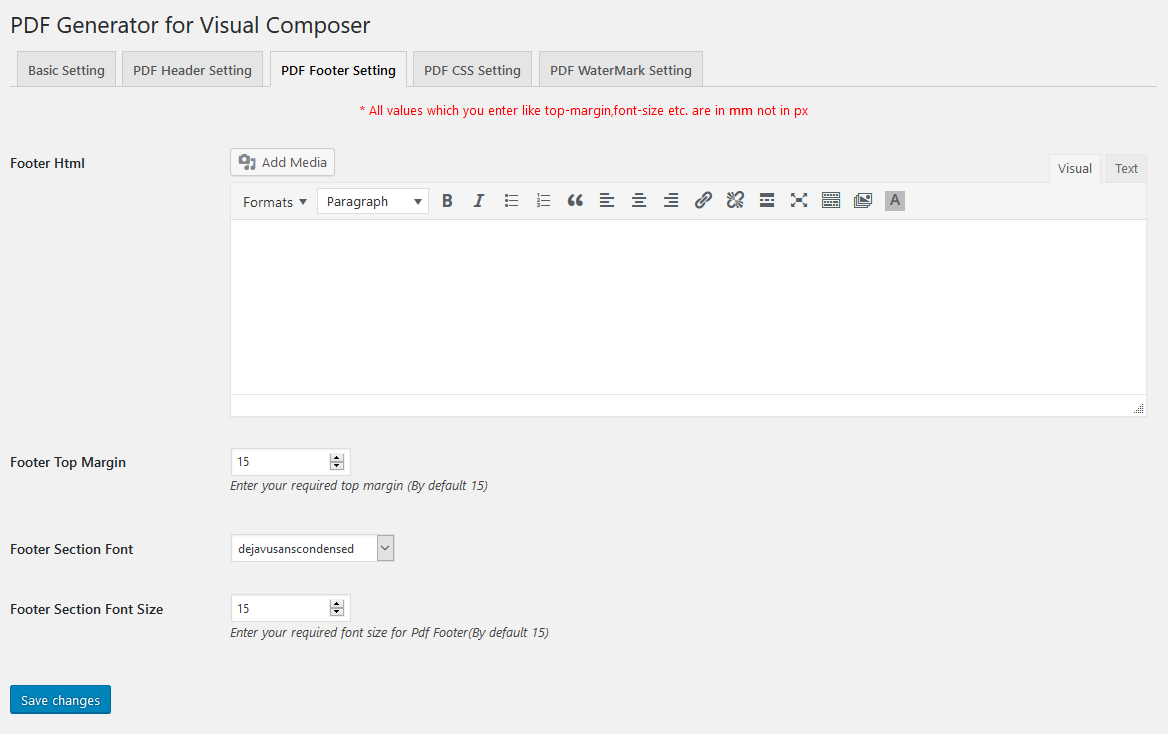Increase Footer Section Font Size with up arrow
The width and height of the screenshot is (1168, 734).
[x=337, y=604]
